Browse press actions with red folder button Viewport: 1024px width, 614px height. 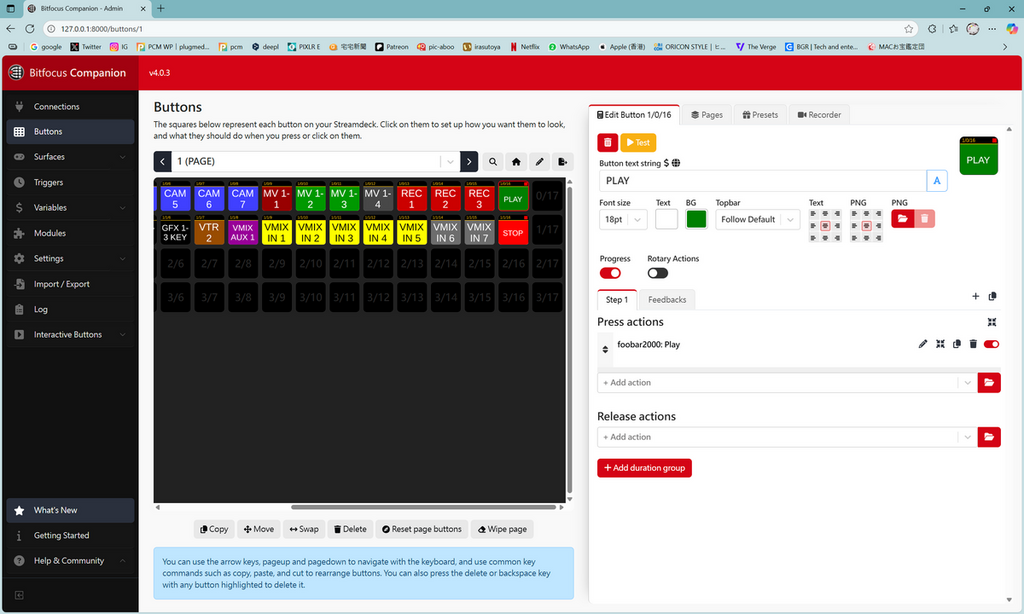tap(989, 383)
